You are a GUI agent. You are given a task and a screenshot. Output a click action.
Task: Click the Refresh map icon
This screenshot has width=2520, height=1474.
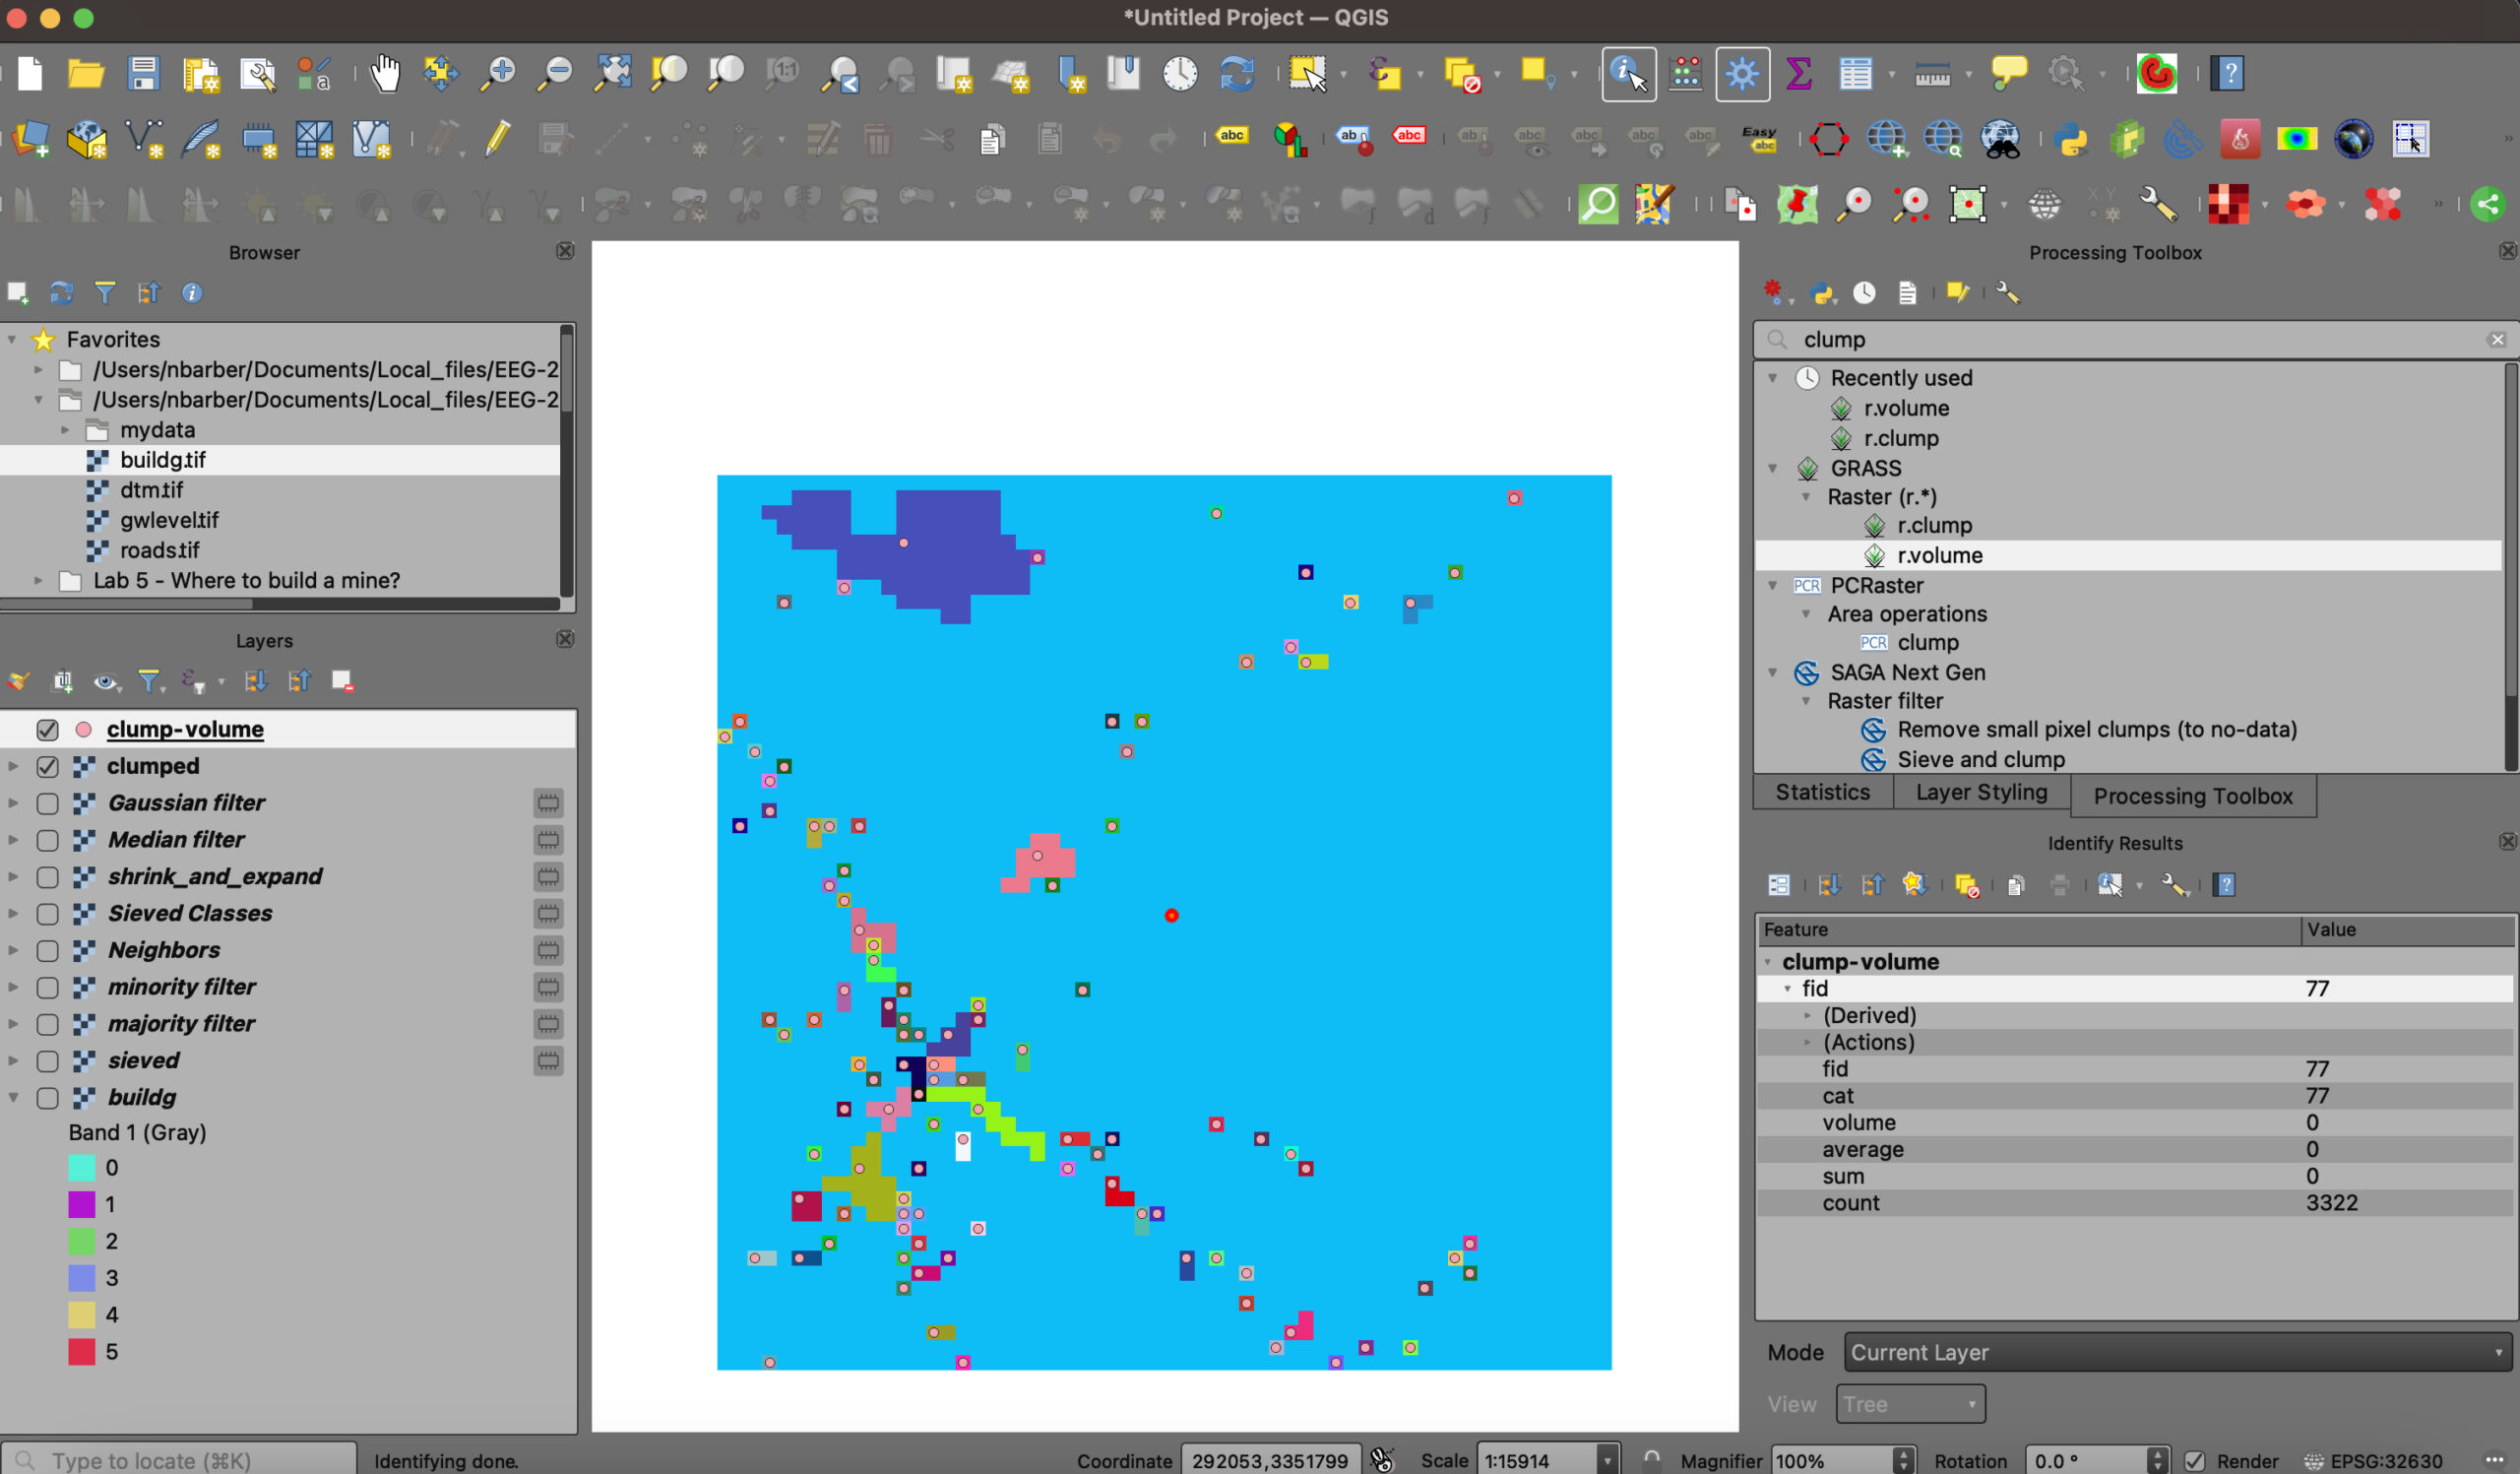(x=1237, y=73)
